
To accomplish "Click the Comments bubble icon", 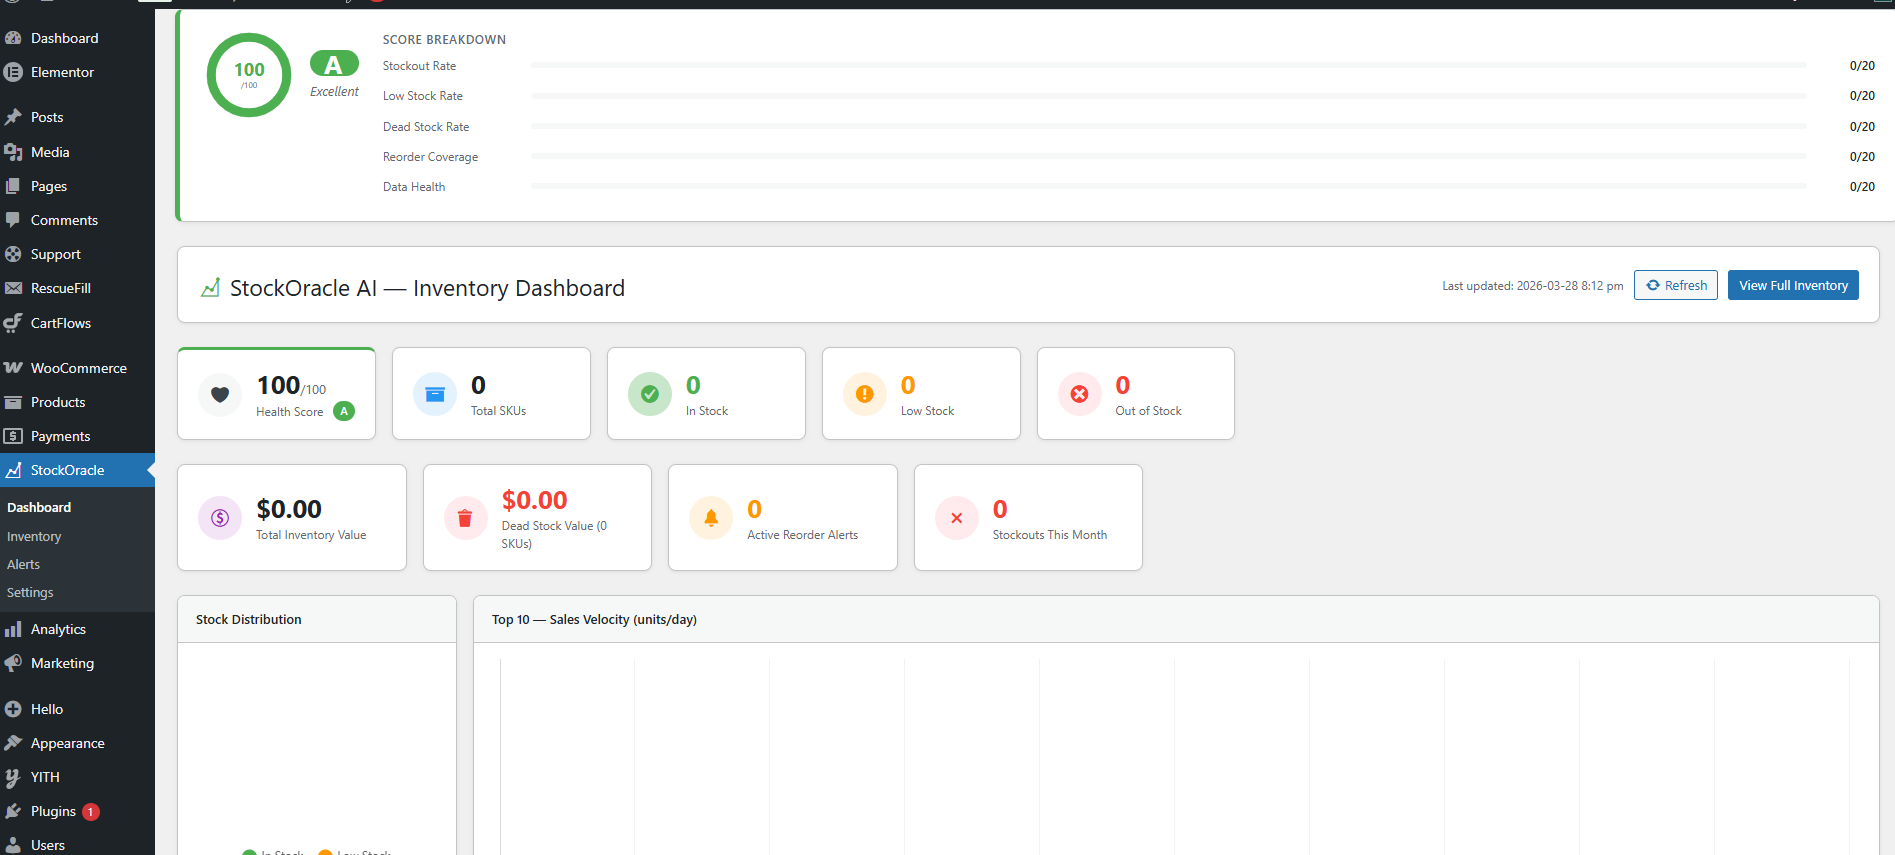I will 13,220.
